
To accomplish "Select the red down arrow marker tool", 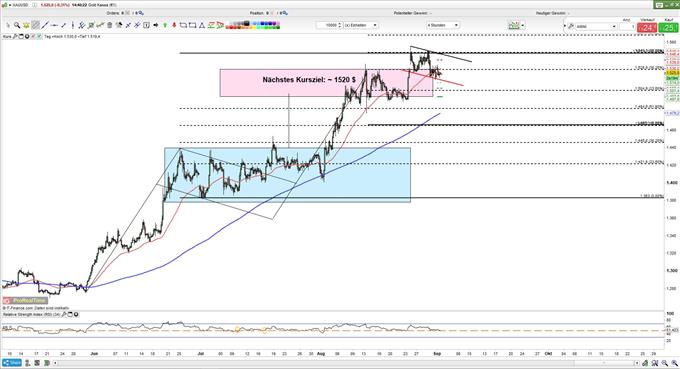I will tap(174, 25).
